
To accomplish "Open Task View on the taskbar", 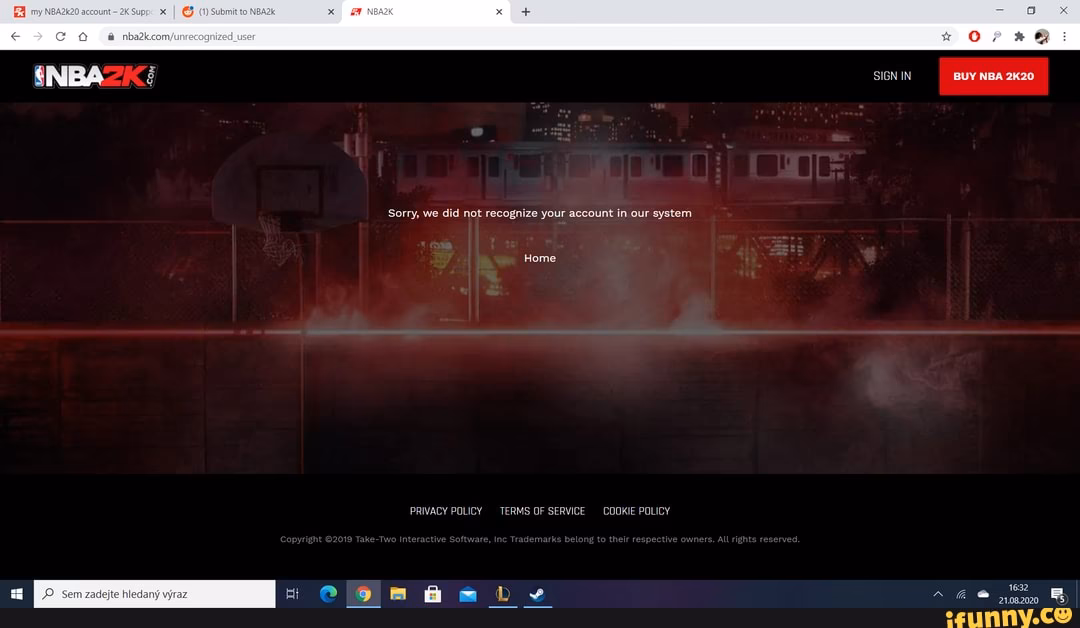I will pos(292,594).
